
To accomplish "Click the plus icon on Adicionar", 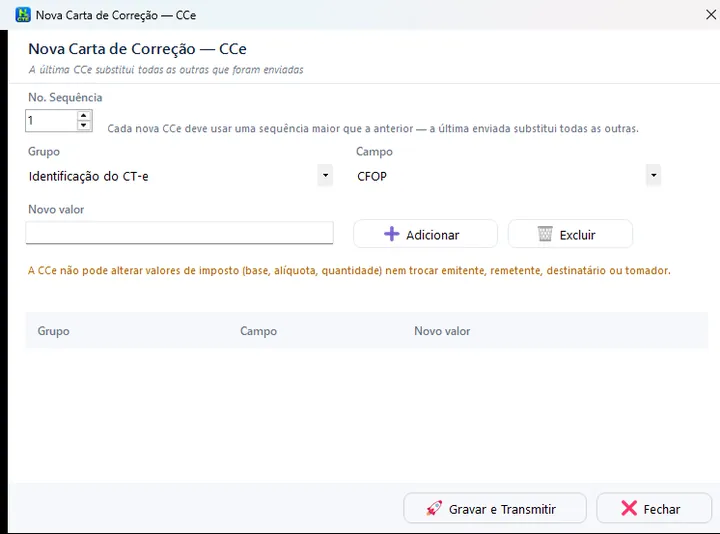I will (392, 234).
